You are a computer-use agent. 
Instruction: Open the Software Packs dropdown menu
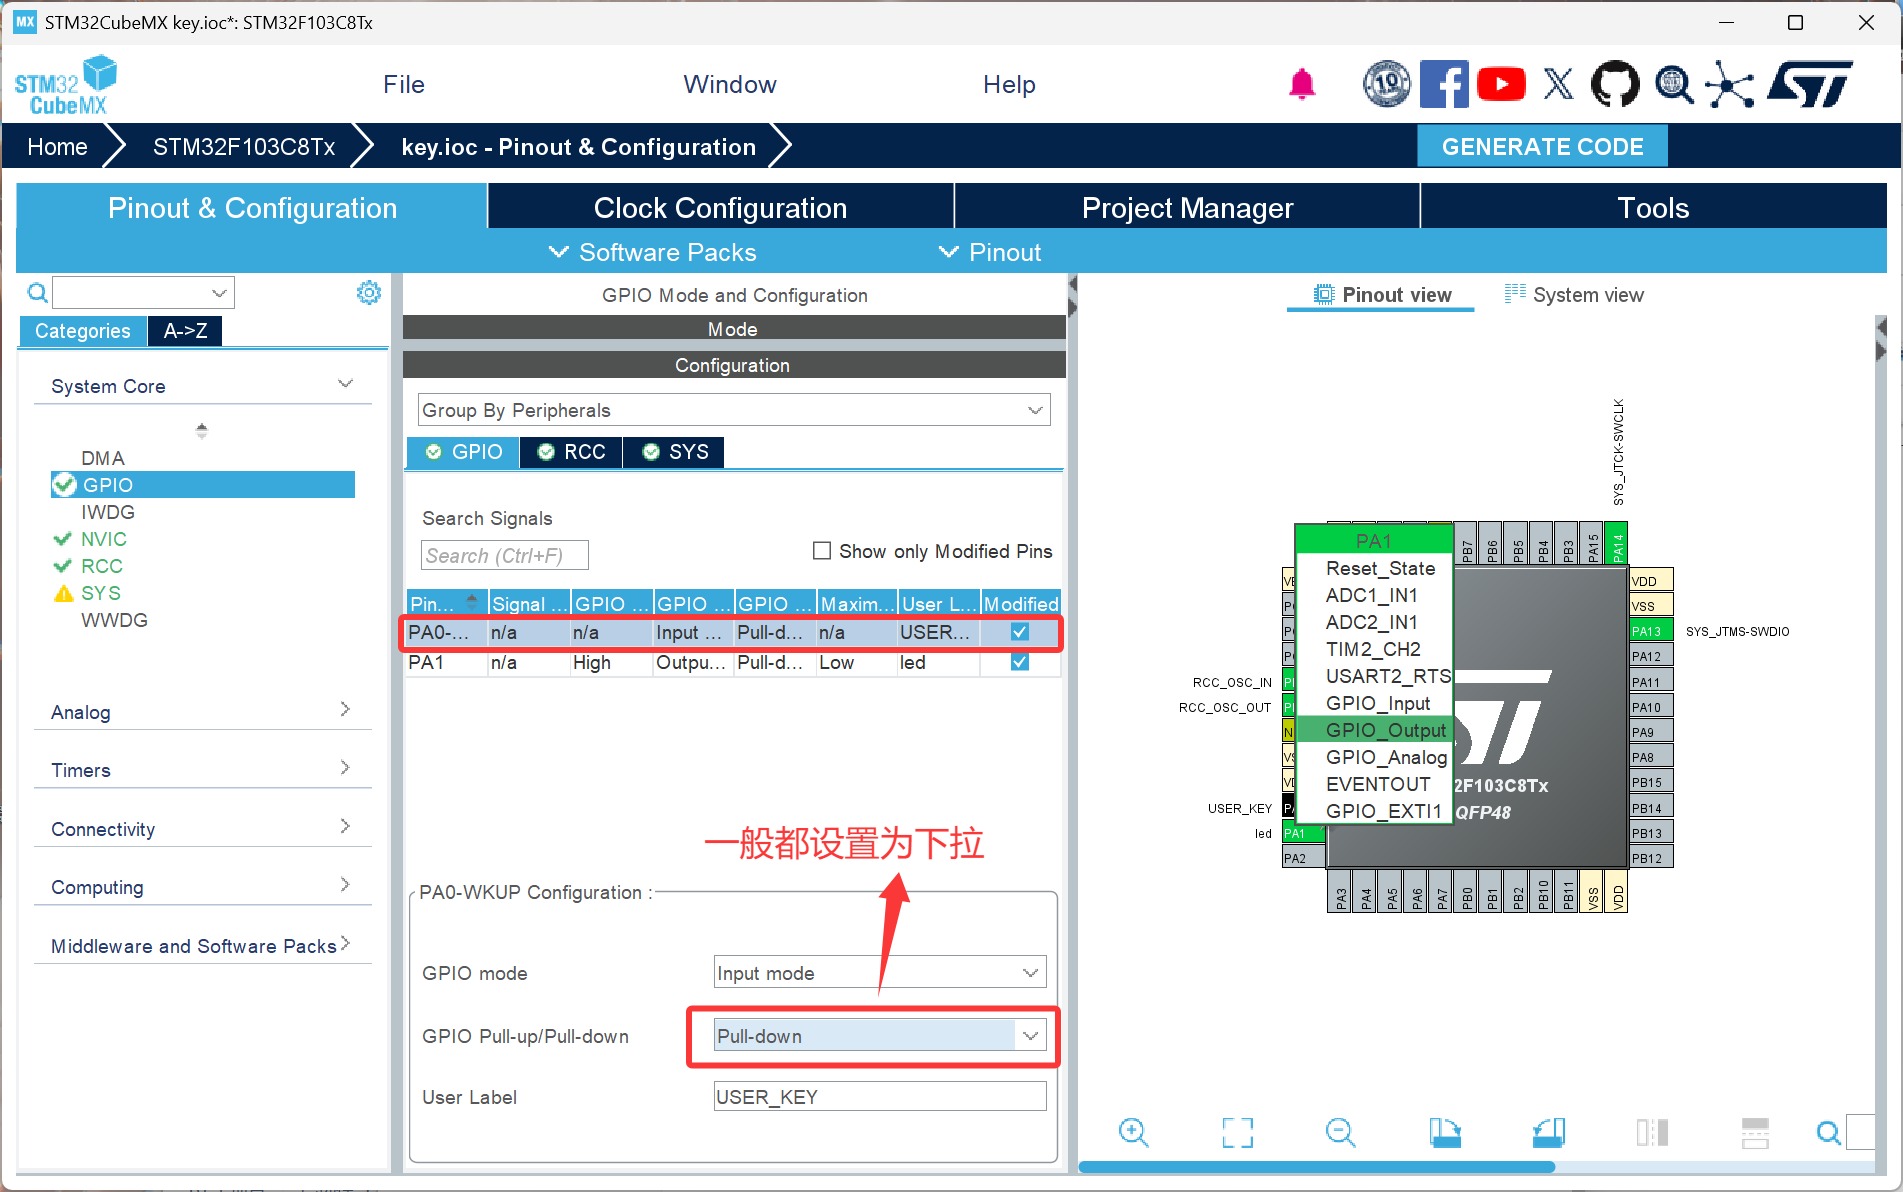653,252
